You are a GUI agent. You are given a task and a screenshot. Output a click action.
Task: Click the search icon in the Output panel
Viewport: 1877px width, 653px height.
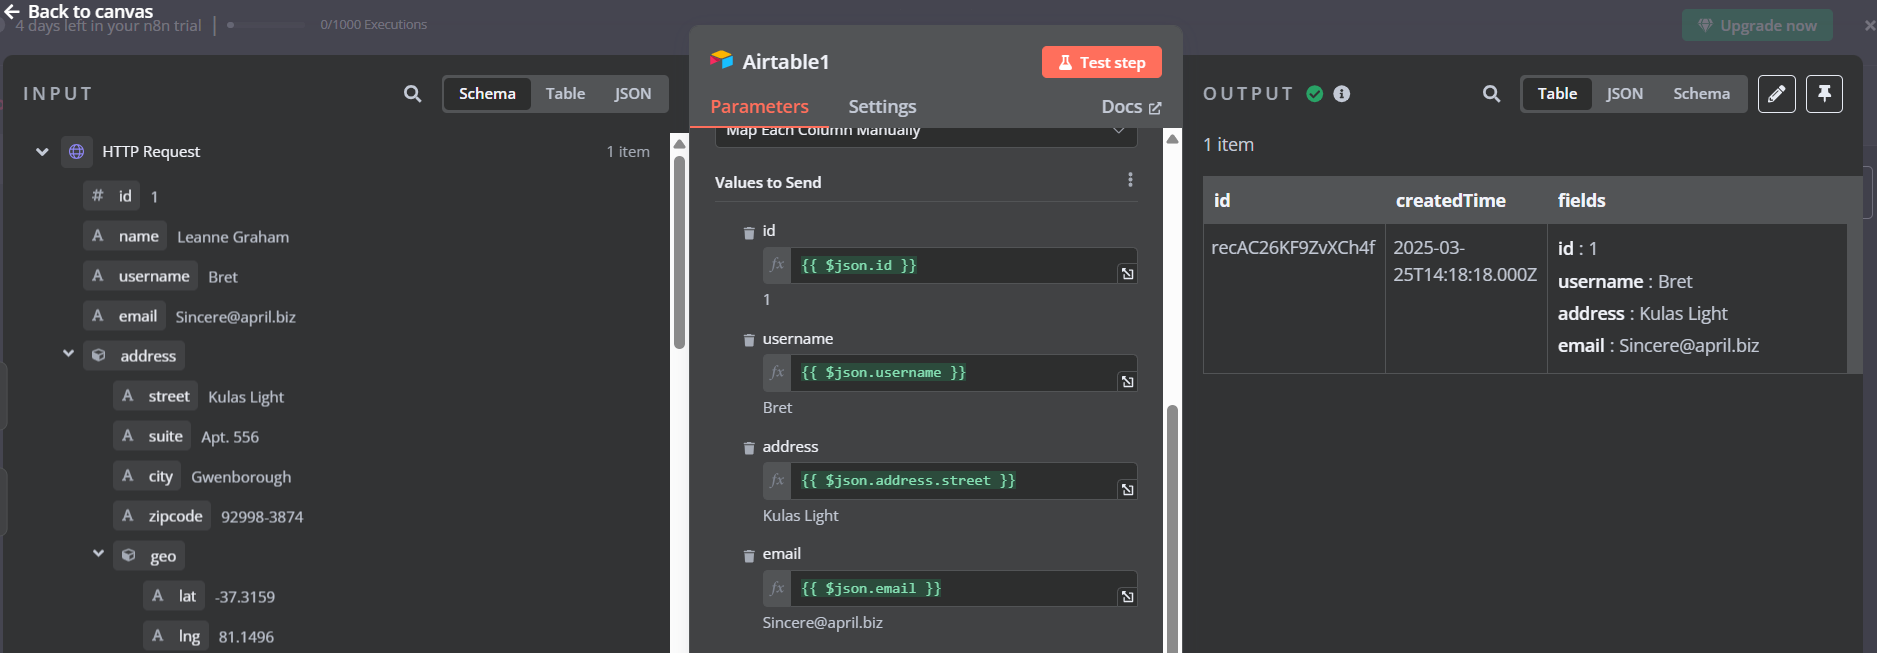pyautogui.click(x=1491, y=94)
